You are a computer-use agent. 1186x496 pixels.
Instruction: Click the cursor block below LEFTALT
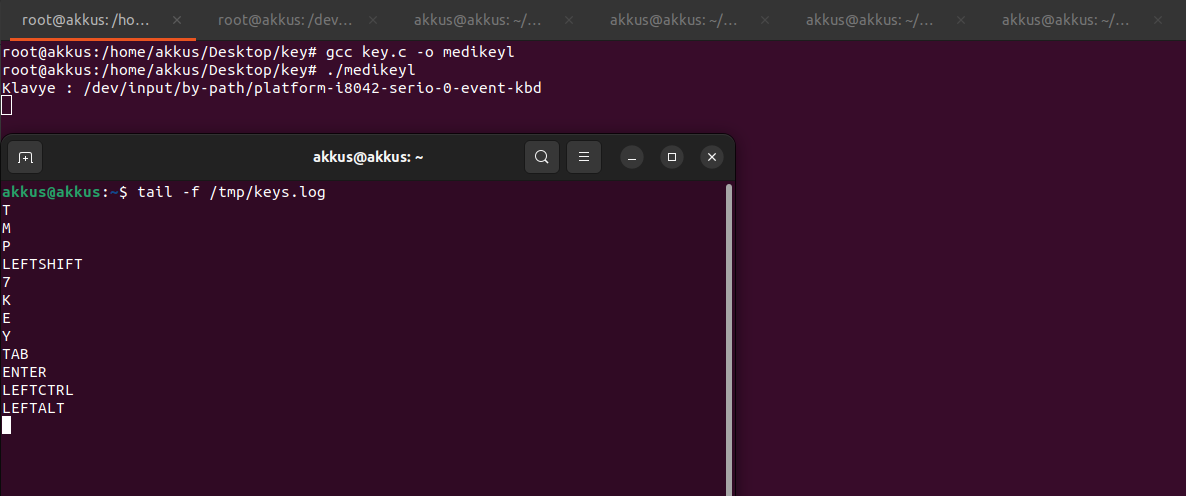tap(7, 425)
